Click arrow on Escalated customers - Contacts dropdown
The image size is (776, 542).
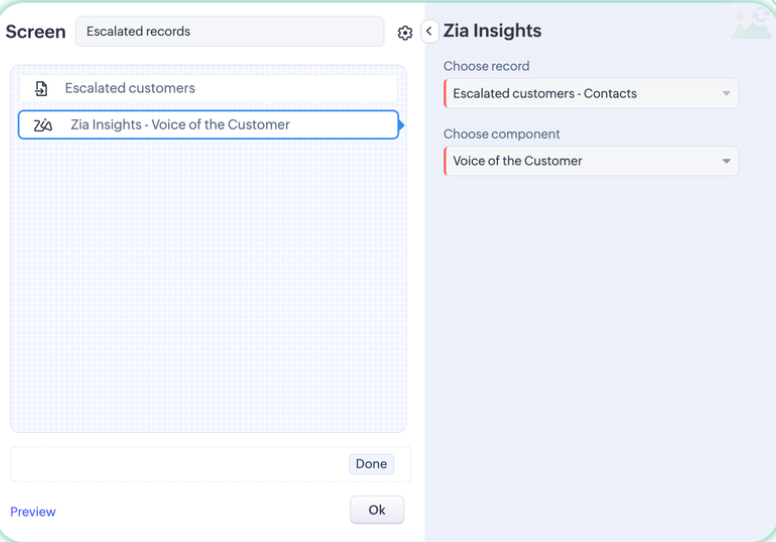click(x=727, y=94)
